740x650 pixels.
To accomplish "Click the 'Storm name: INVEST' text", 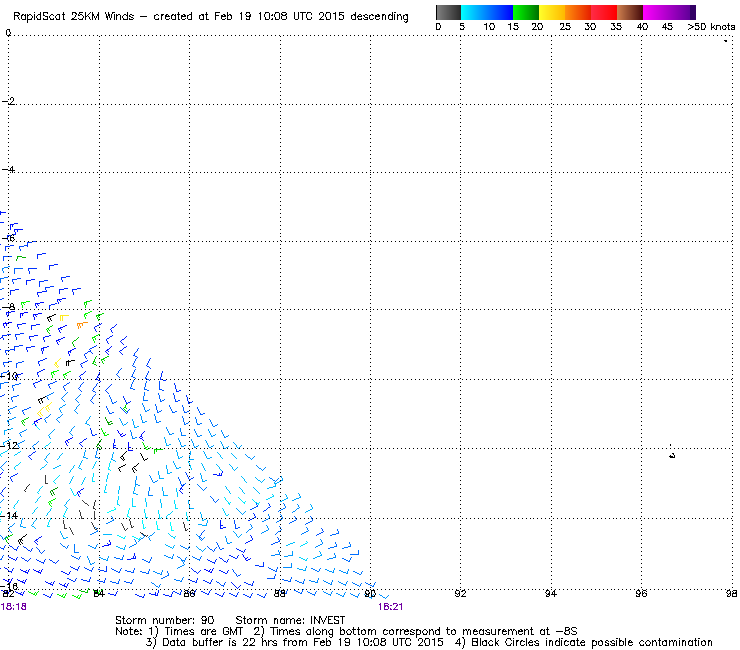I will [x=290, y=620].
